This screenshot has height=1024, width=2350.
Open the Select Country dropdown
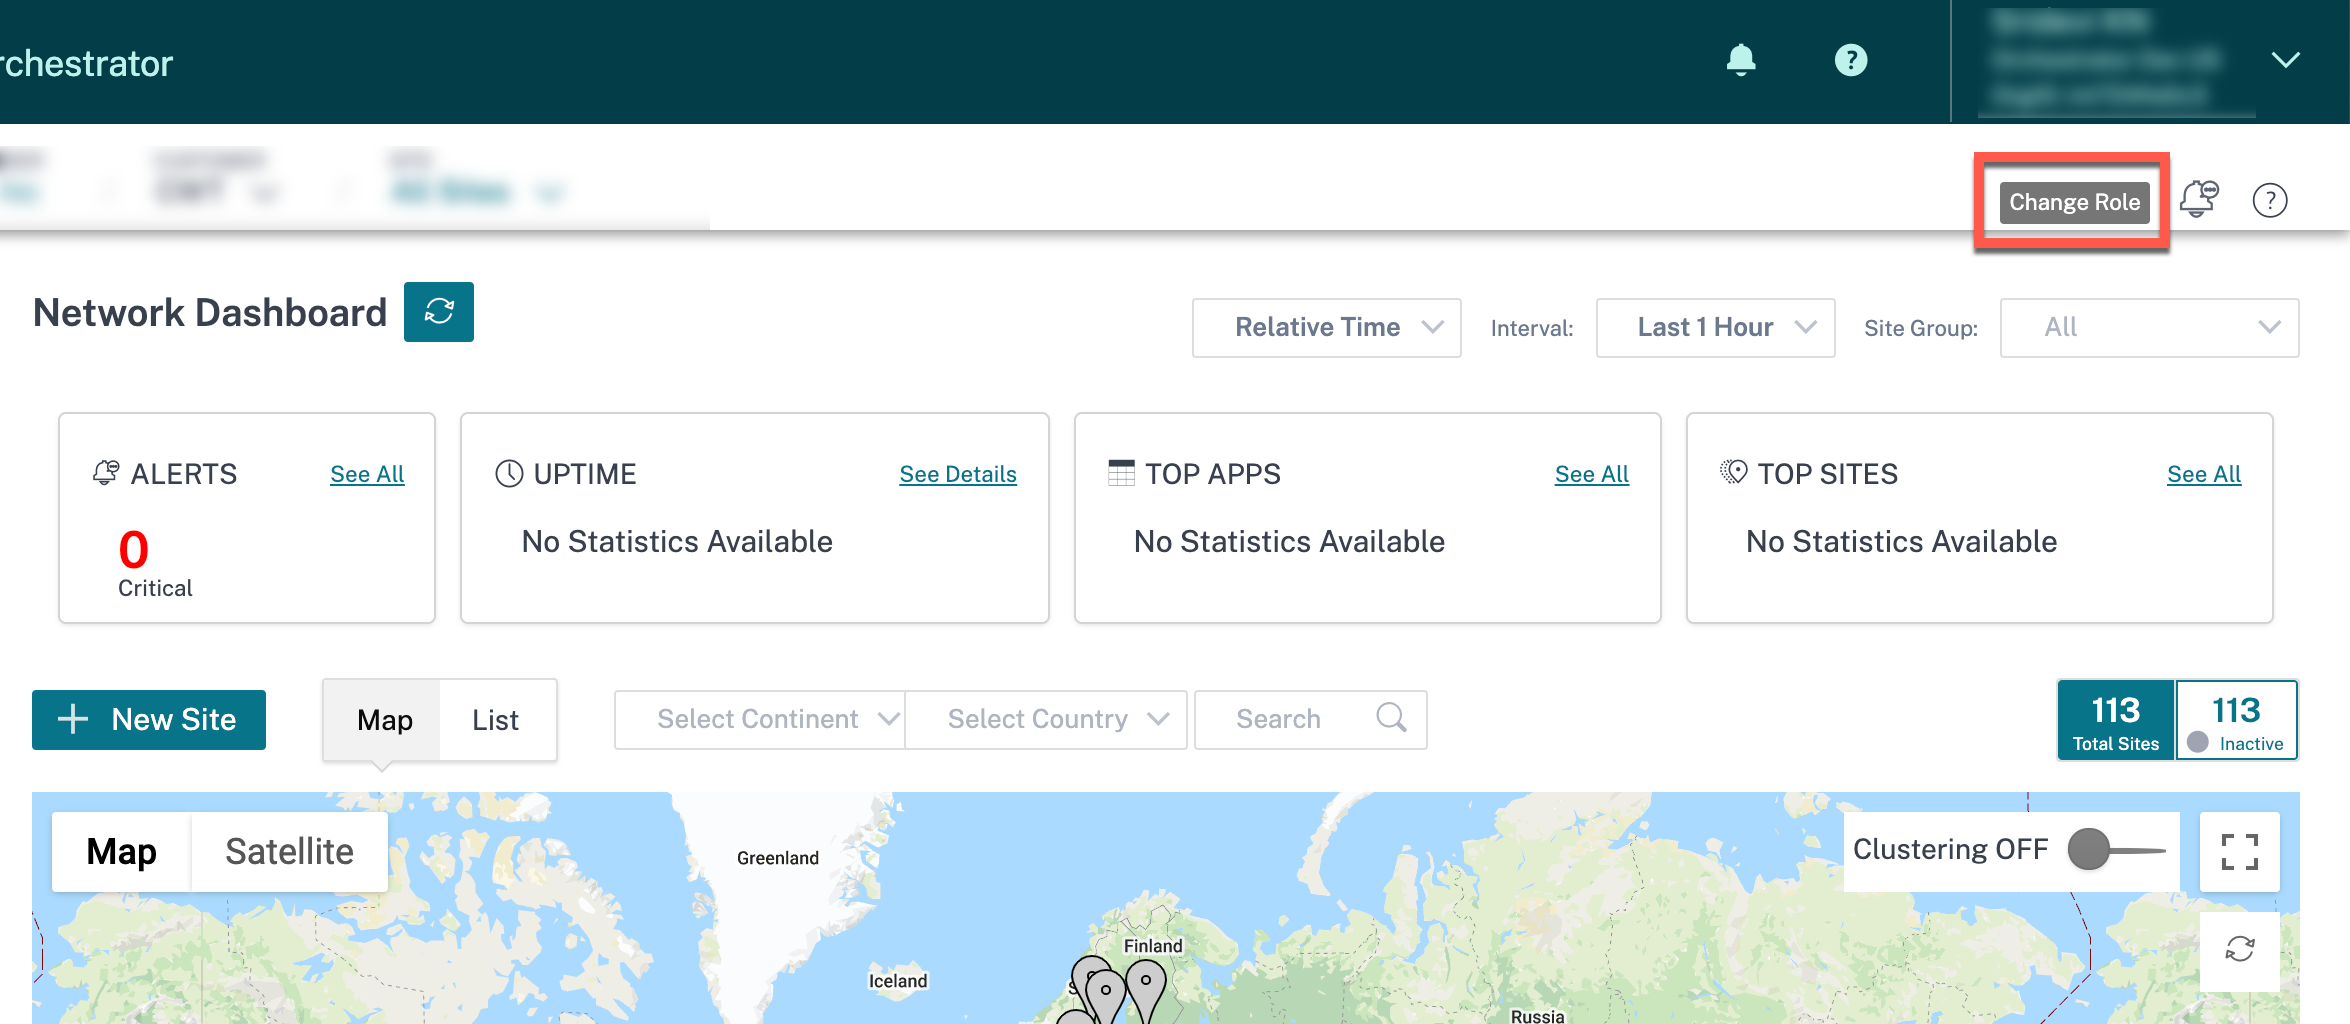[x=1045, y=719]
